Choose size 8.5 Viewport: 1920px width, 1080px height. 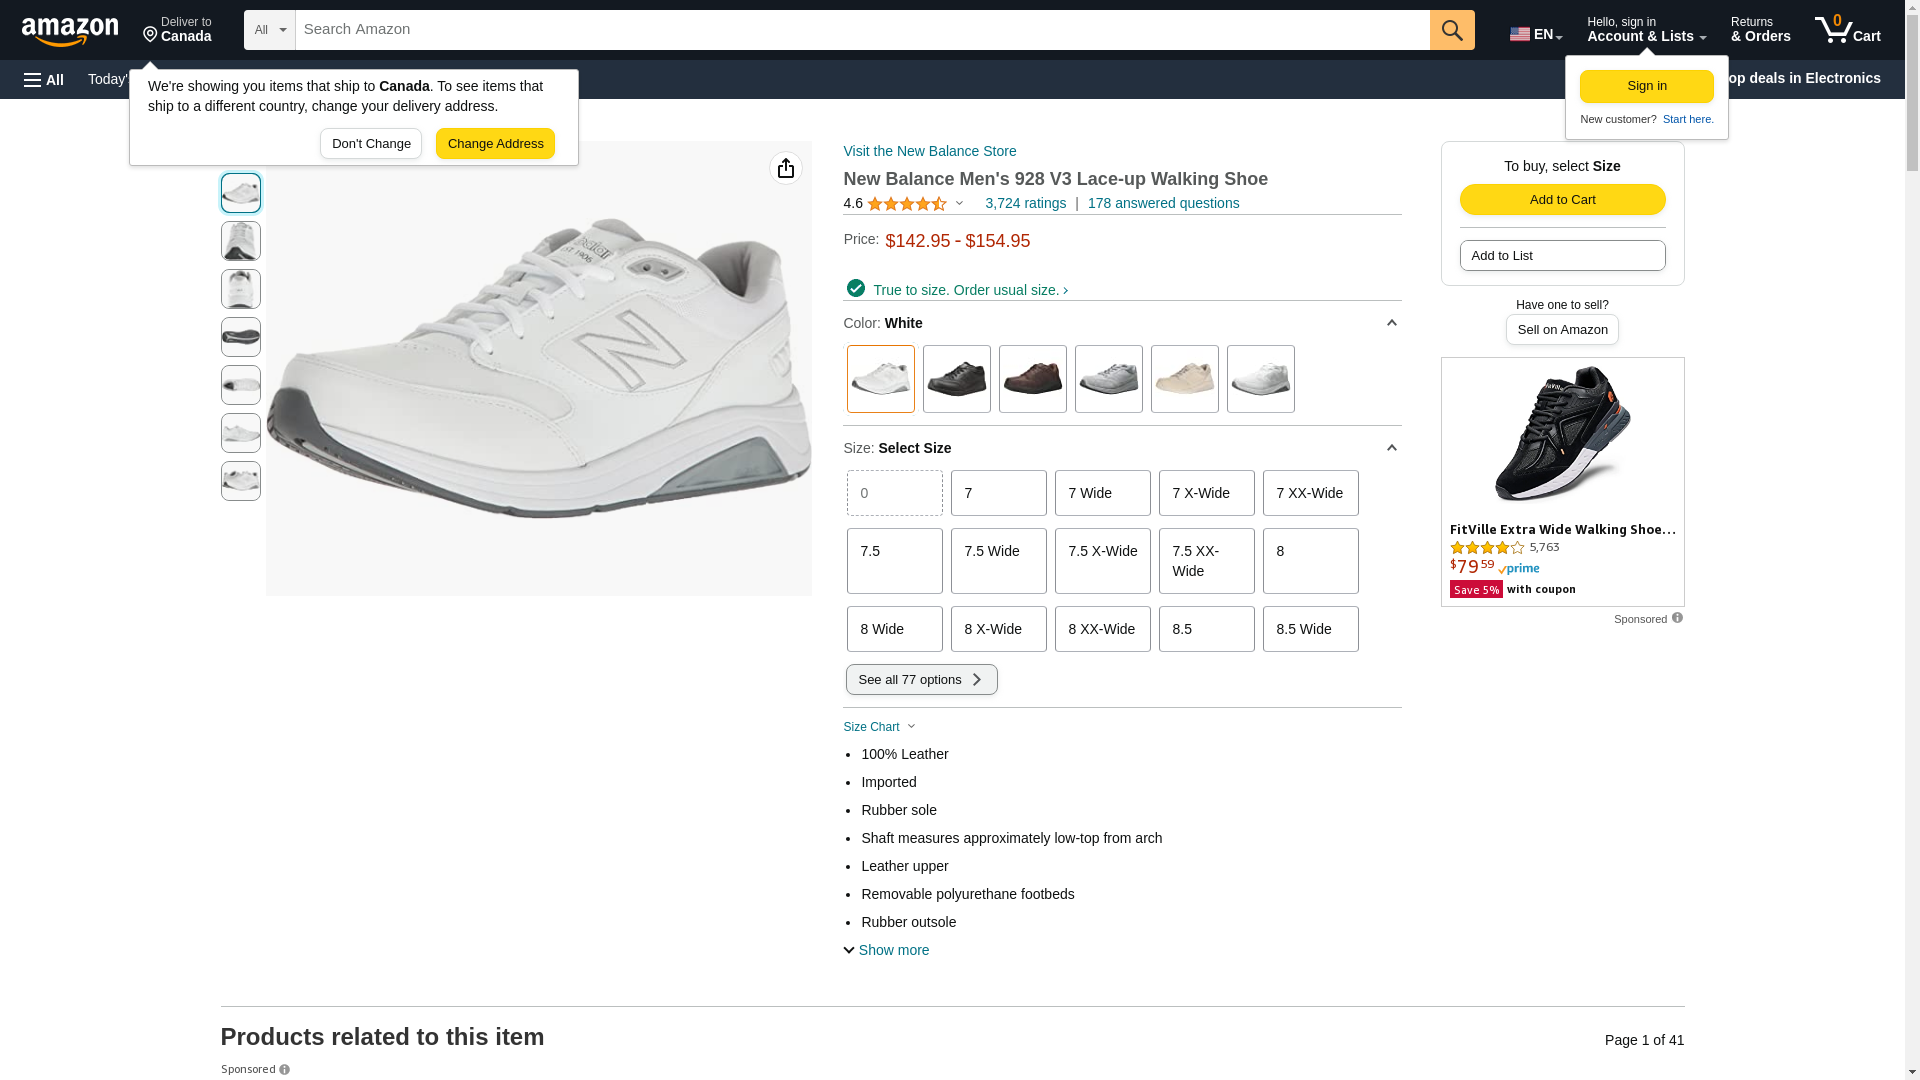pyautogui.click(x=1206, y=629)
